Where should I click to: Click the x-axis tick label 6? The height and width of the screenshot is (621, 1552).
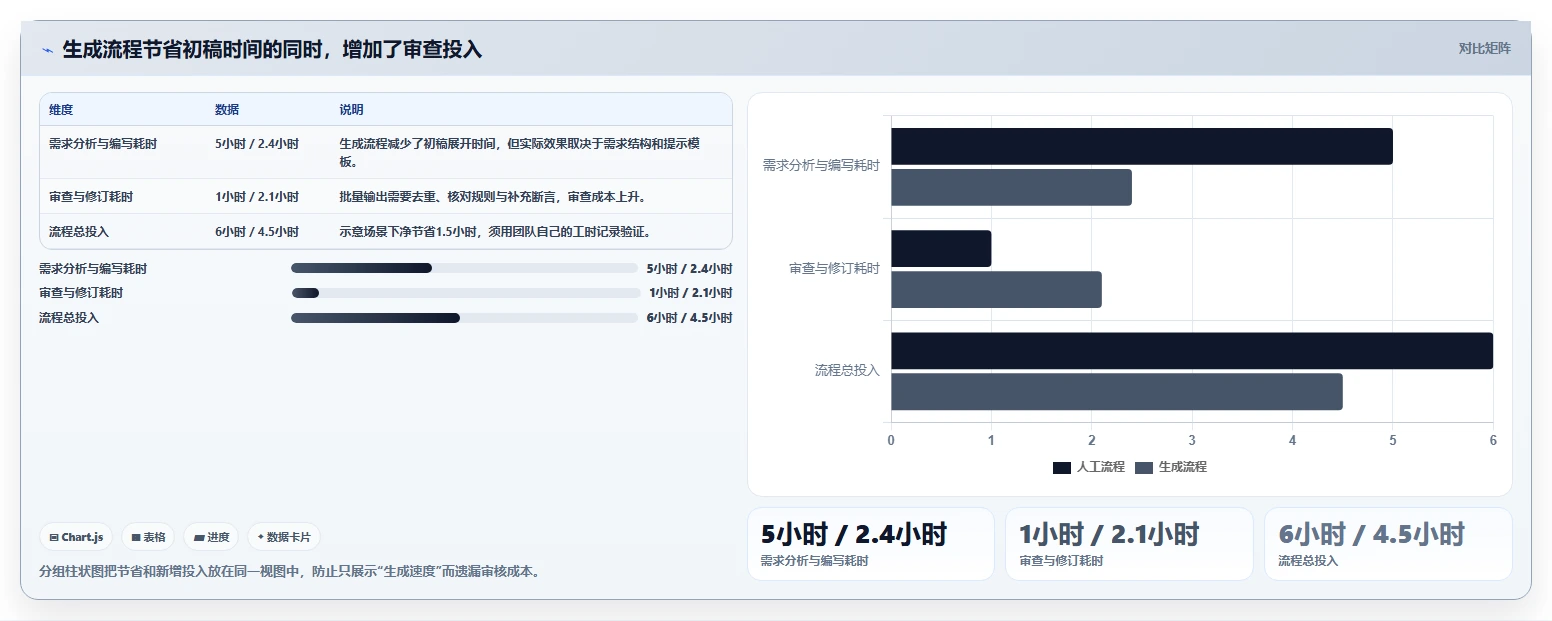point(1493,440)
